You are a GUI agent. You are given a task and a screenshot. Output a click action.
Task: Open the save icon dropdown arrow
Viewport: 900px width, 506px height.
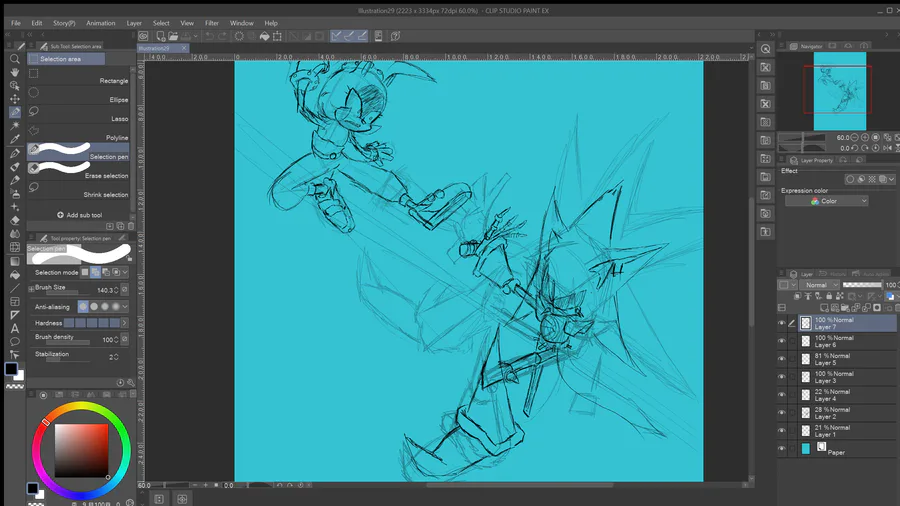point(196,36)
